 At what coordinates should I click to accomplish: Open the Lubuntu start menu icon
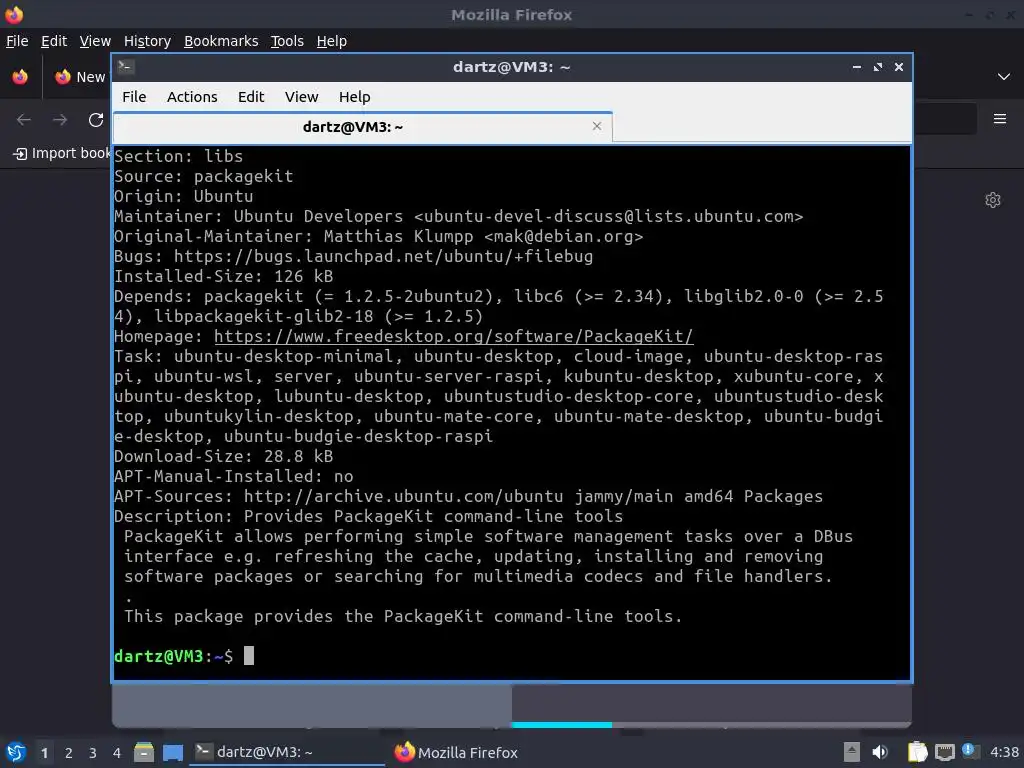click(x=16, y=752)
